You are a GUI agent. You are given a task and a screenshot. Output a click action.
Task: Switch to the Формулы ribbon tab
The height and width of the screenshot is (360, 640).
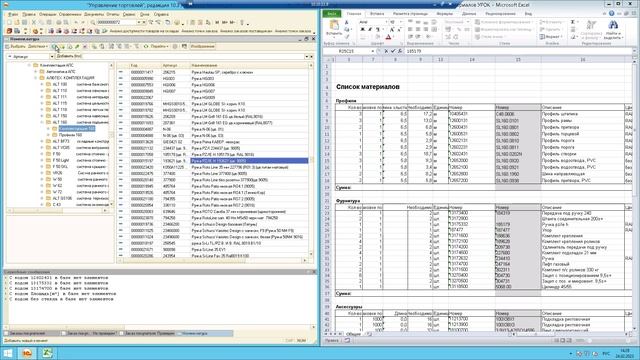click(x=444, y=13)
